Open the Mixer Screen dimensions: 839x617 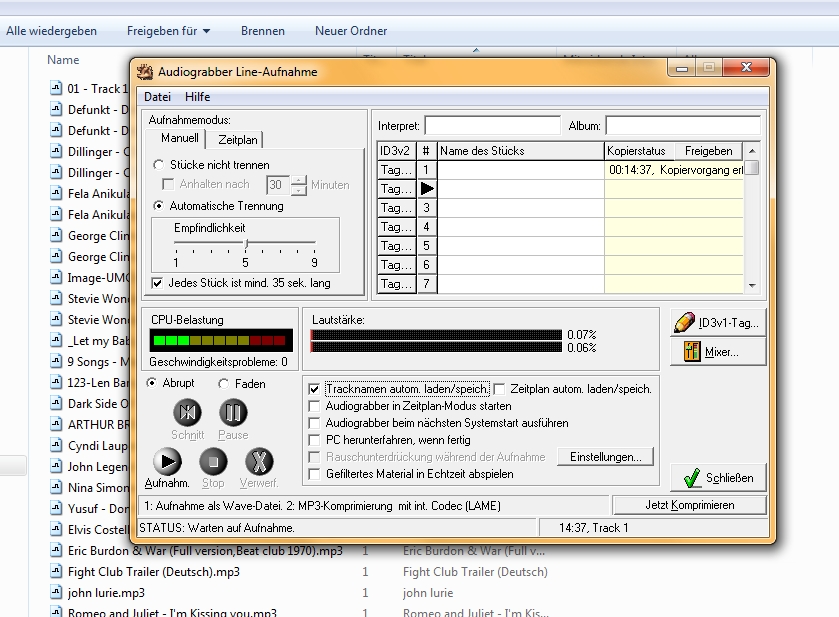tap(718, 352)
